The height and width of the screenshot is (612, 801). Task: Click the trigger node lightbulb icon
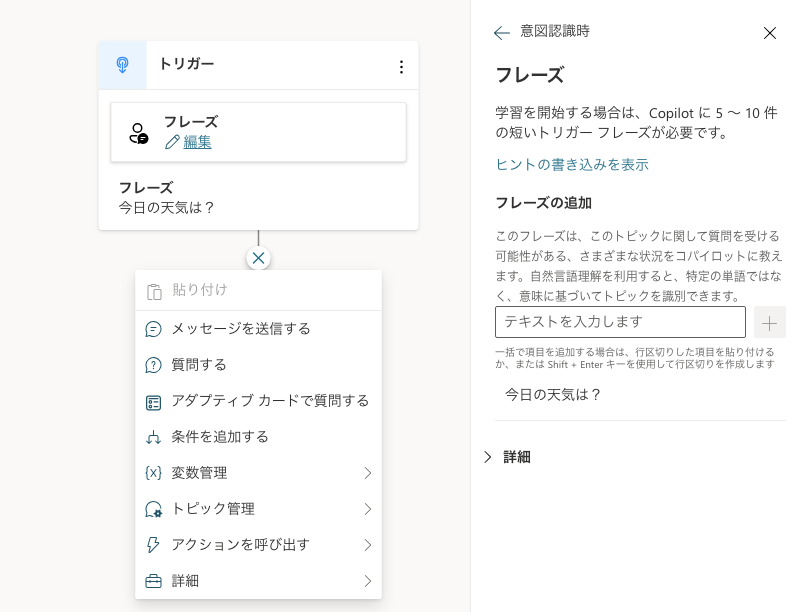click(122, 66)
